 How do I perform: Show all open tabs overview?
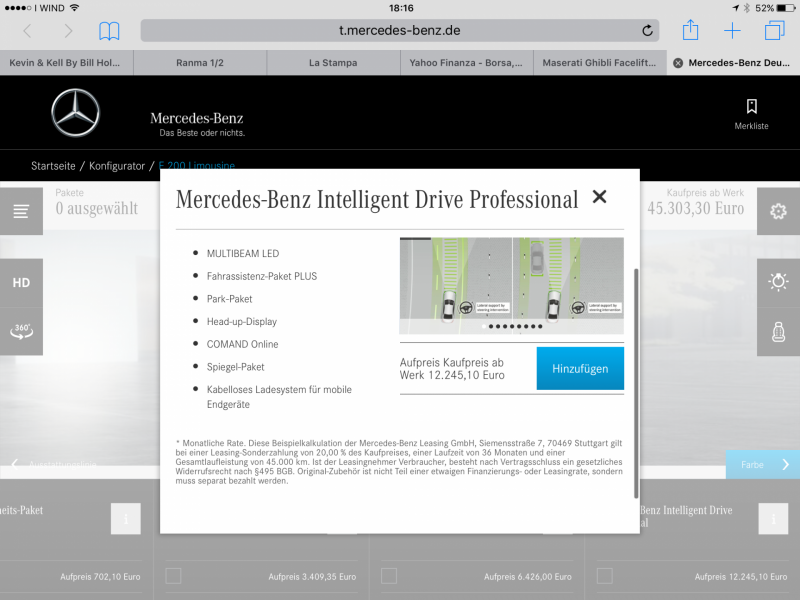[x=774, y=30]
